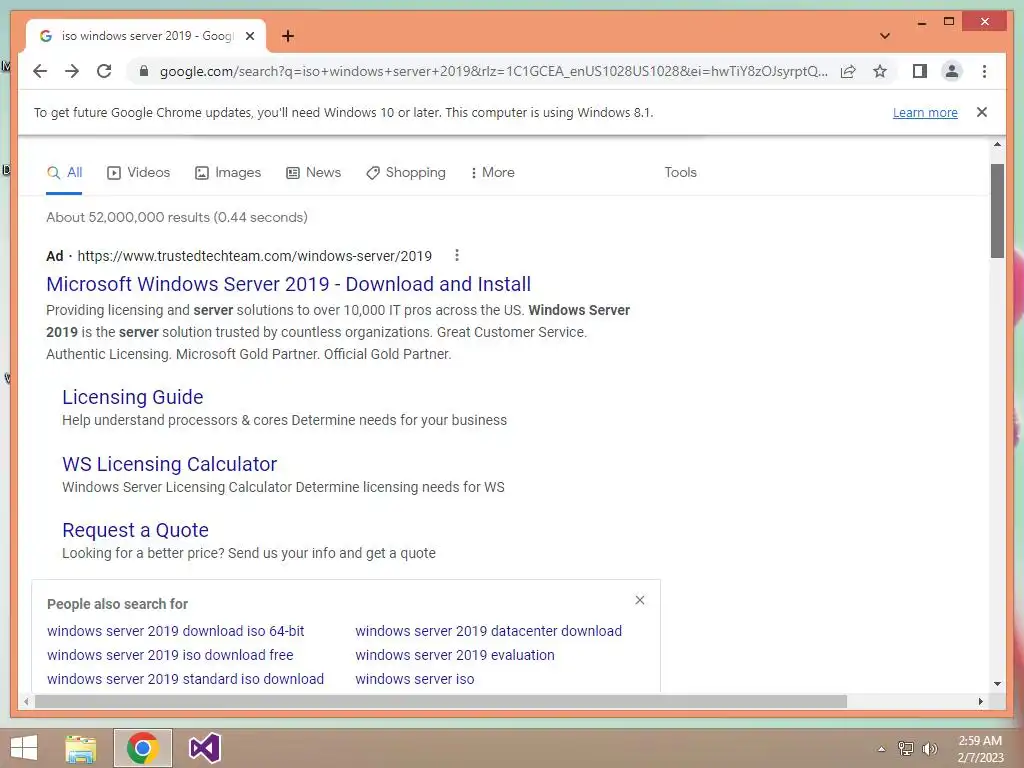Search windows server 2019 download iso 64-bit
1024x768 pixels.
(176, 631)
